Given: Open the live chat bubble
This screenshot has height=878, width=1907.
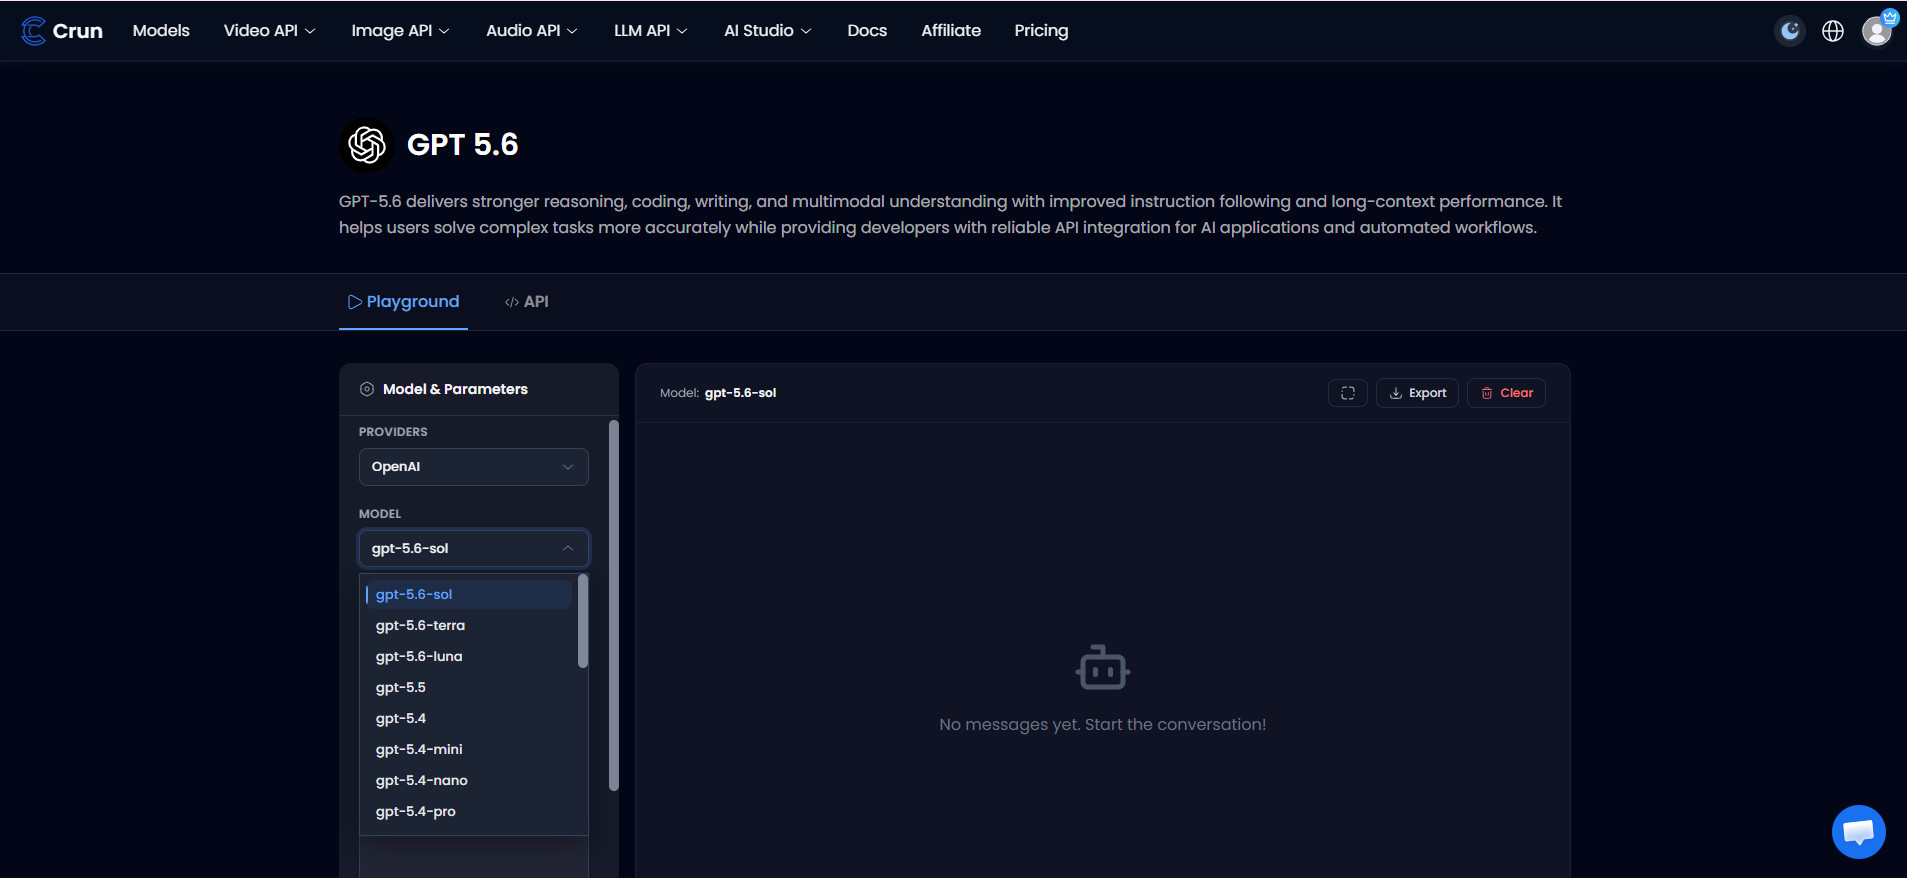Looking at the screenshot, I should 1859,831.
